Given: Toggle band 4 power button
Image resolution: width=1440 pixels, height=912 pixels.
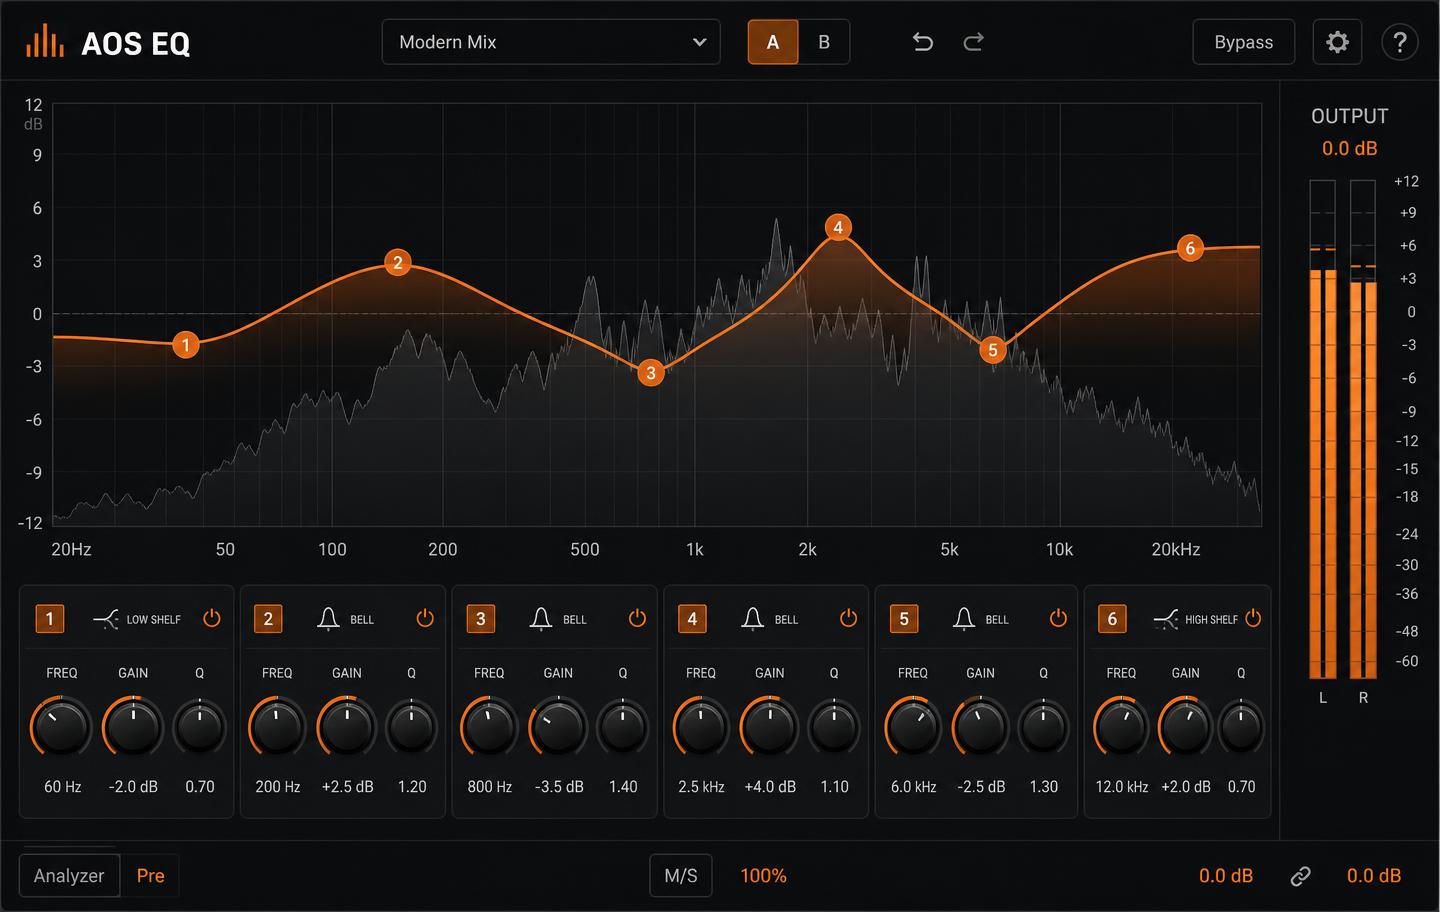Looking at the screenshot, I should point(848,618).
